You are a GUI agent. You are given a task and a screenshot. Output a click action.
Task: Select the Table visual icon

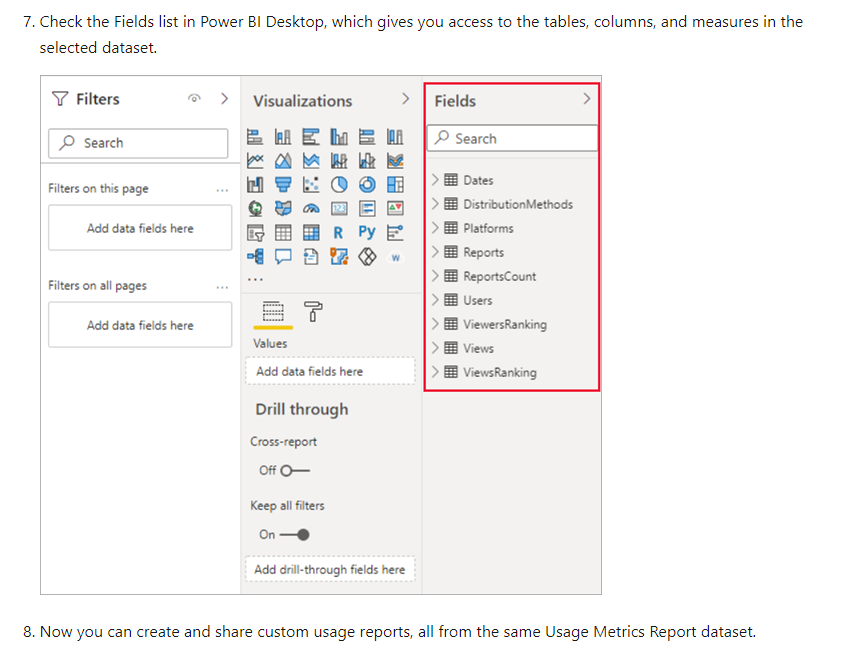(x=282, y=233)
